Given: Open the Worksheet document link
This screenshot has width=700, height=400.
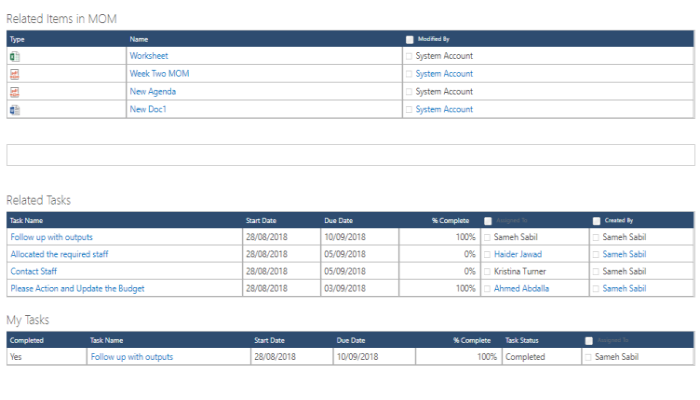Looking at the screenshot, I should pyautogui.click(x=149, y=56).
